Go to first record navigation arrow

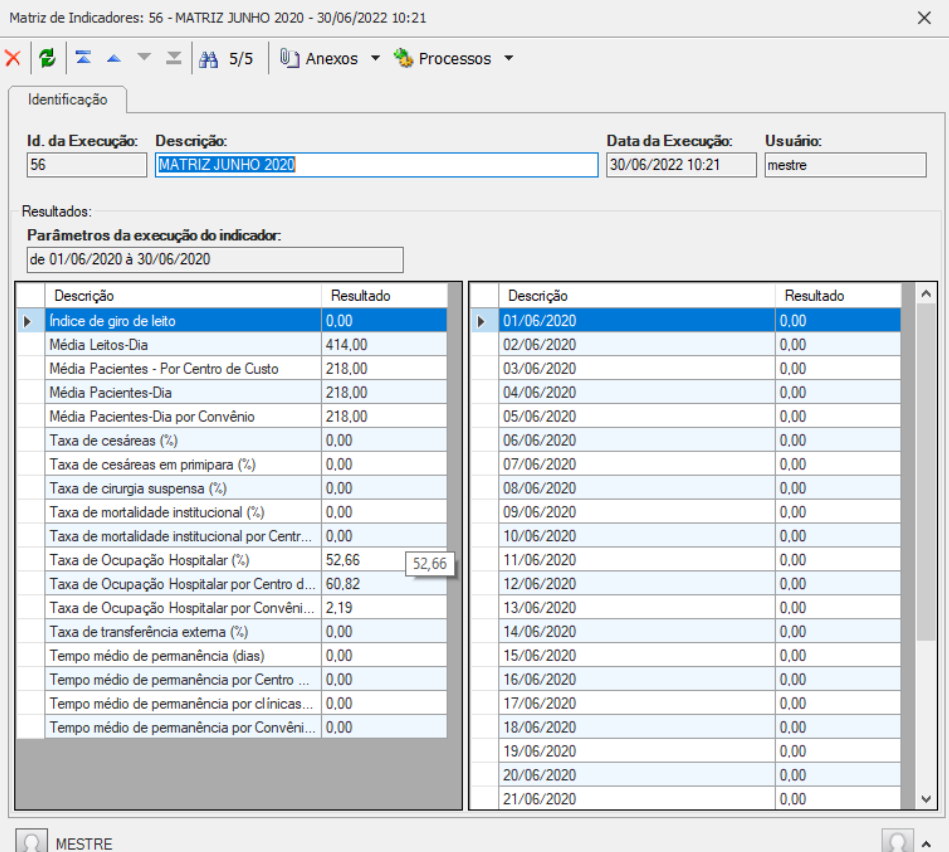84,58
